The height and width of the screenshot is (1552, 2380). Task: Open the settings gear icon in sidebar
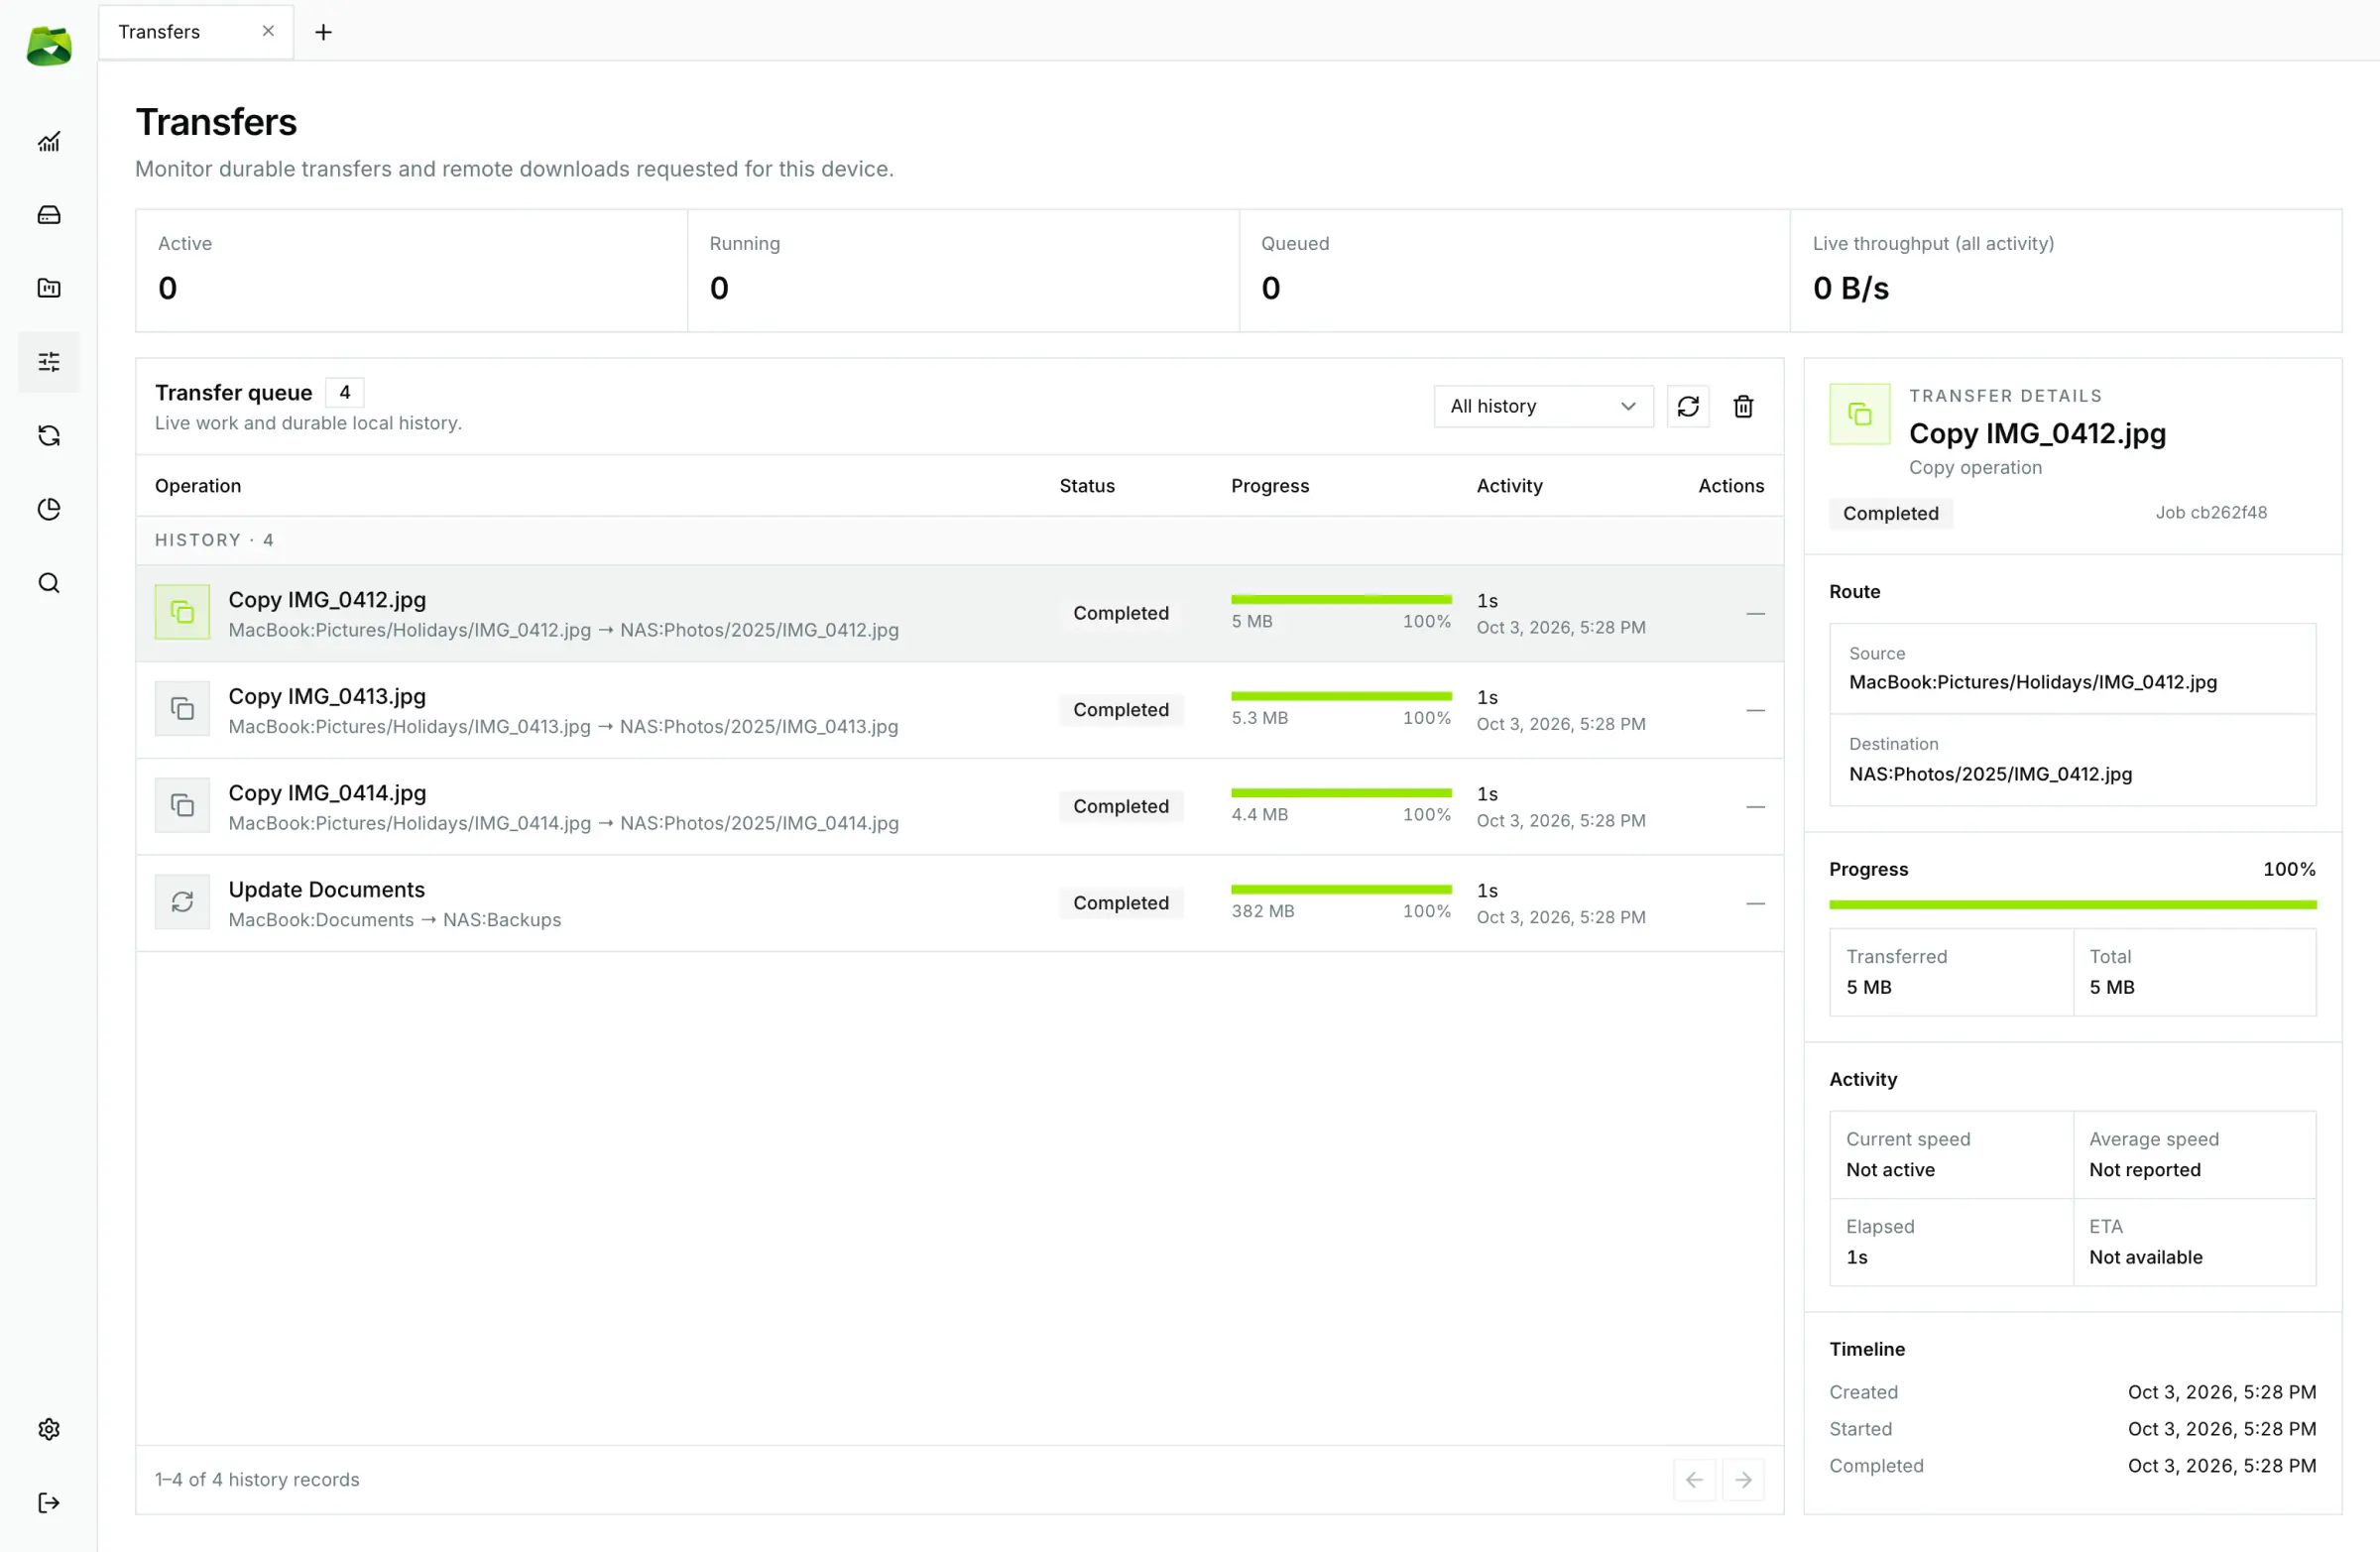pos(48,1430)
